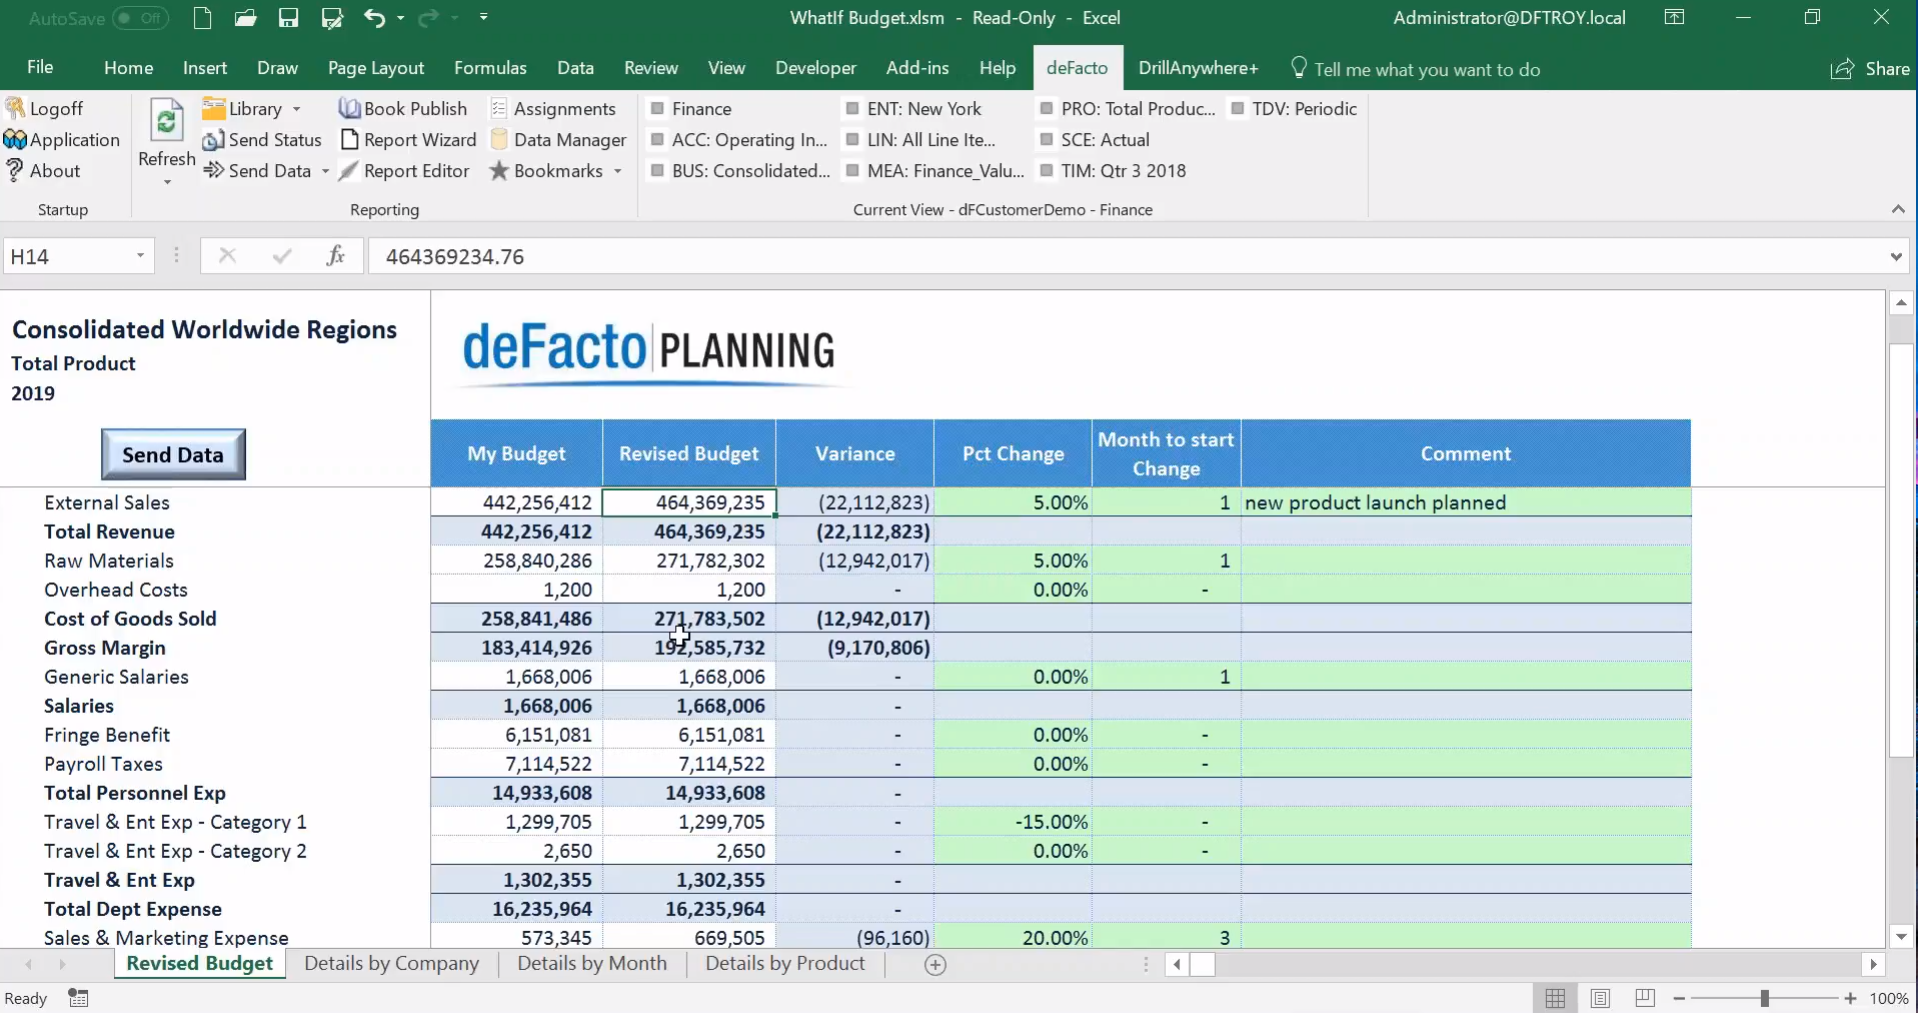
Task: Switch to Page Layout view in status bar
Action: (x=1600, y=998)
